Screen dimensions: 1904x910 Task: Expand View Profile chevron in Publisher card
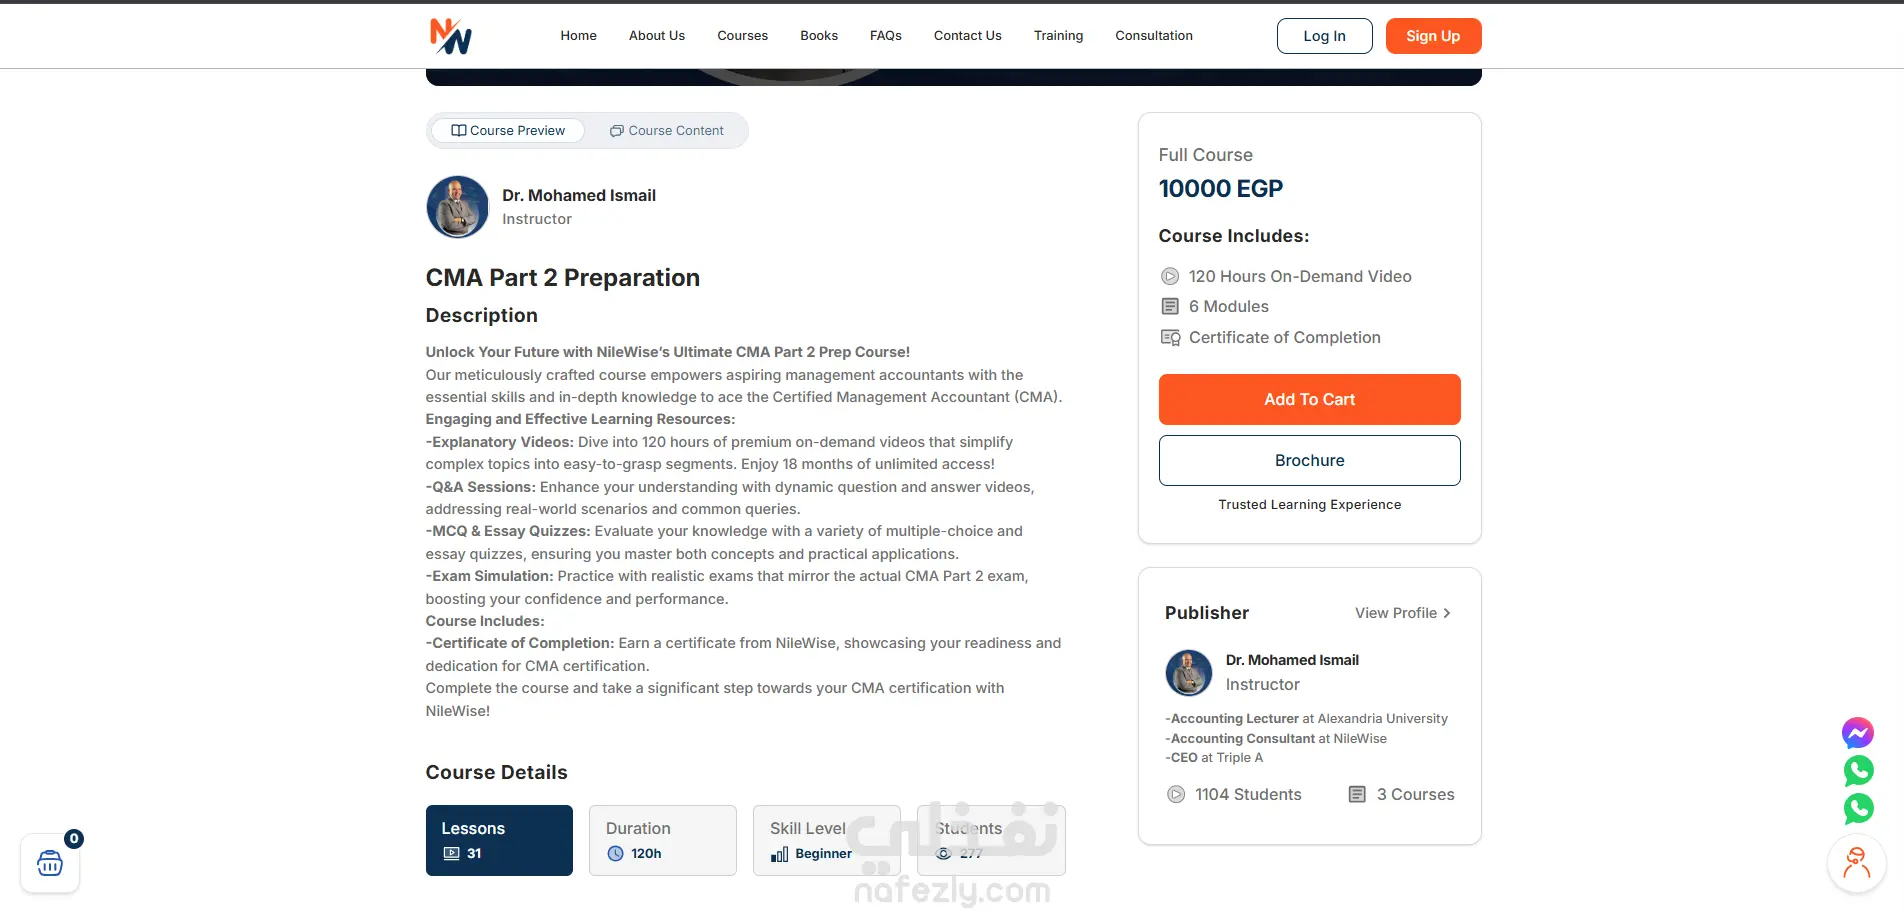(1446, 613)
